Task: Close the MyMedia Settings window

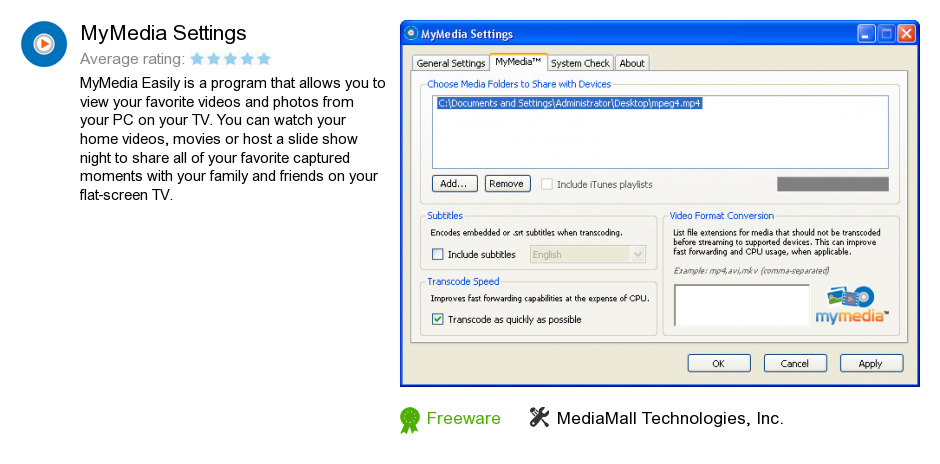Action: pyautogui.click(x=906, y=34)
